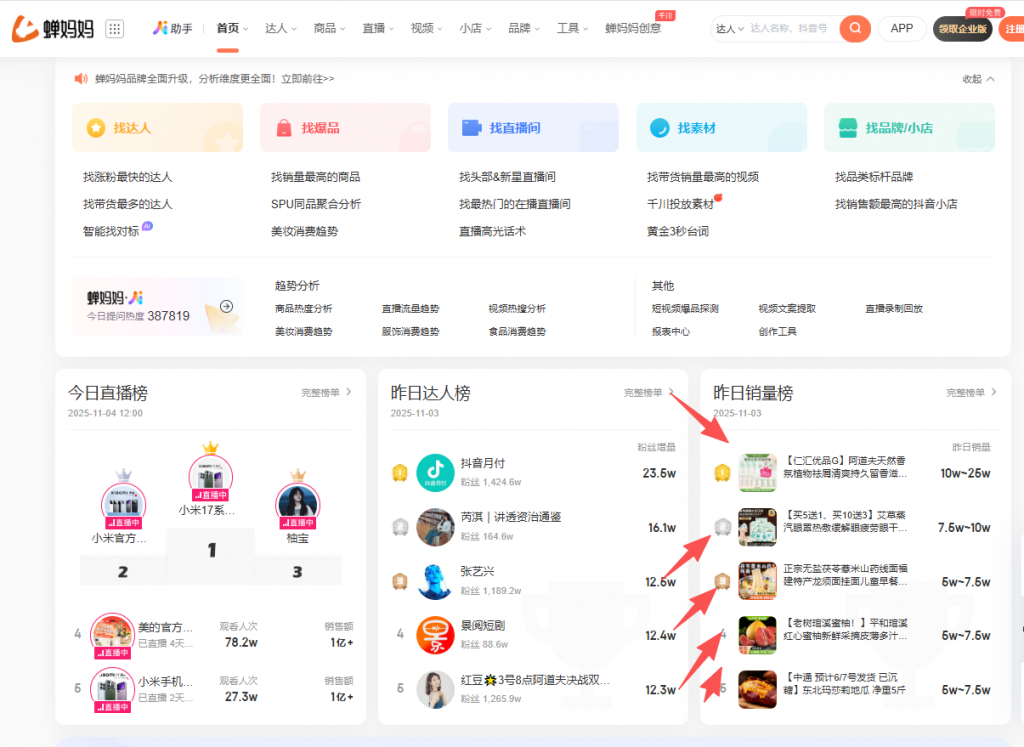Select the 首页 menu item

pos(227,28)
